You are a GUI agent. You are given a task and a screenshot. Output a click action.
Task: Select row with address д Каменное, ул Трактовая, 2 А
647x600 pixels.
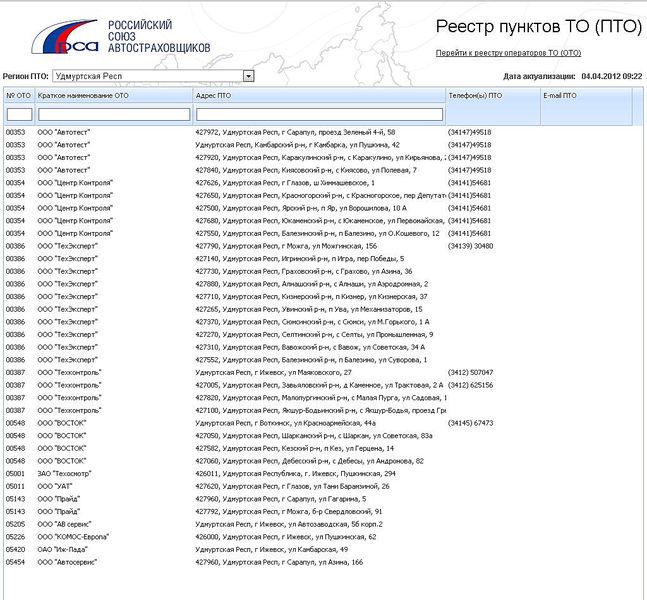tap(323, 385)
